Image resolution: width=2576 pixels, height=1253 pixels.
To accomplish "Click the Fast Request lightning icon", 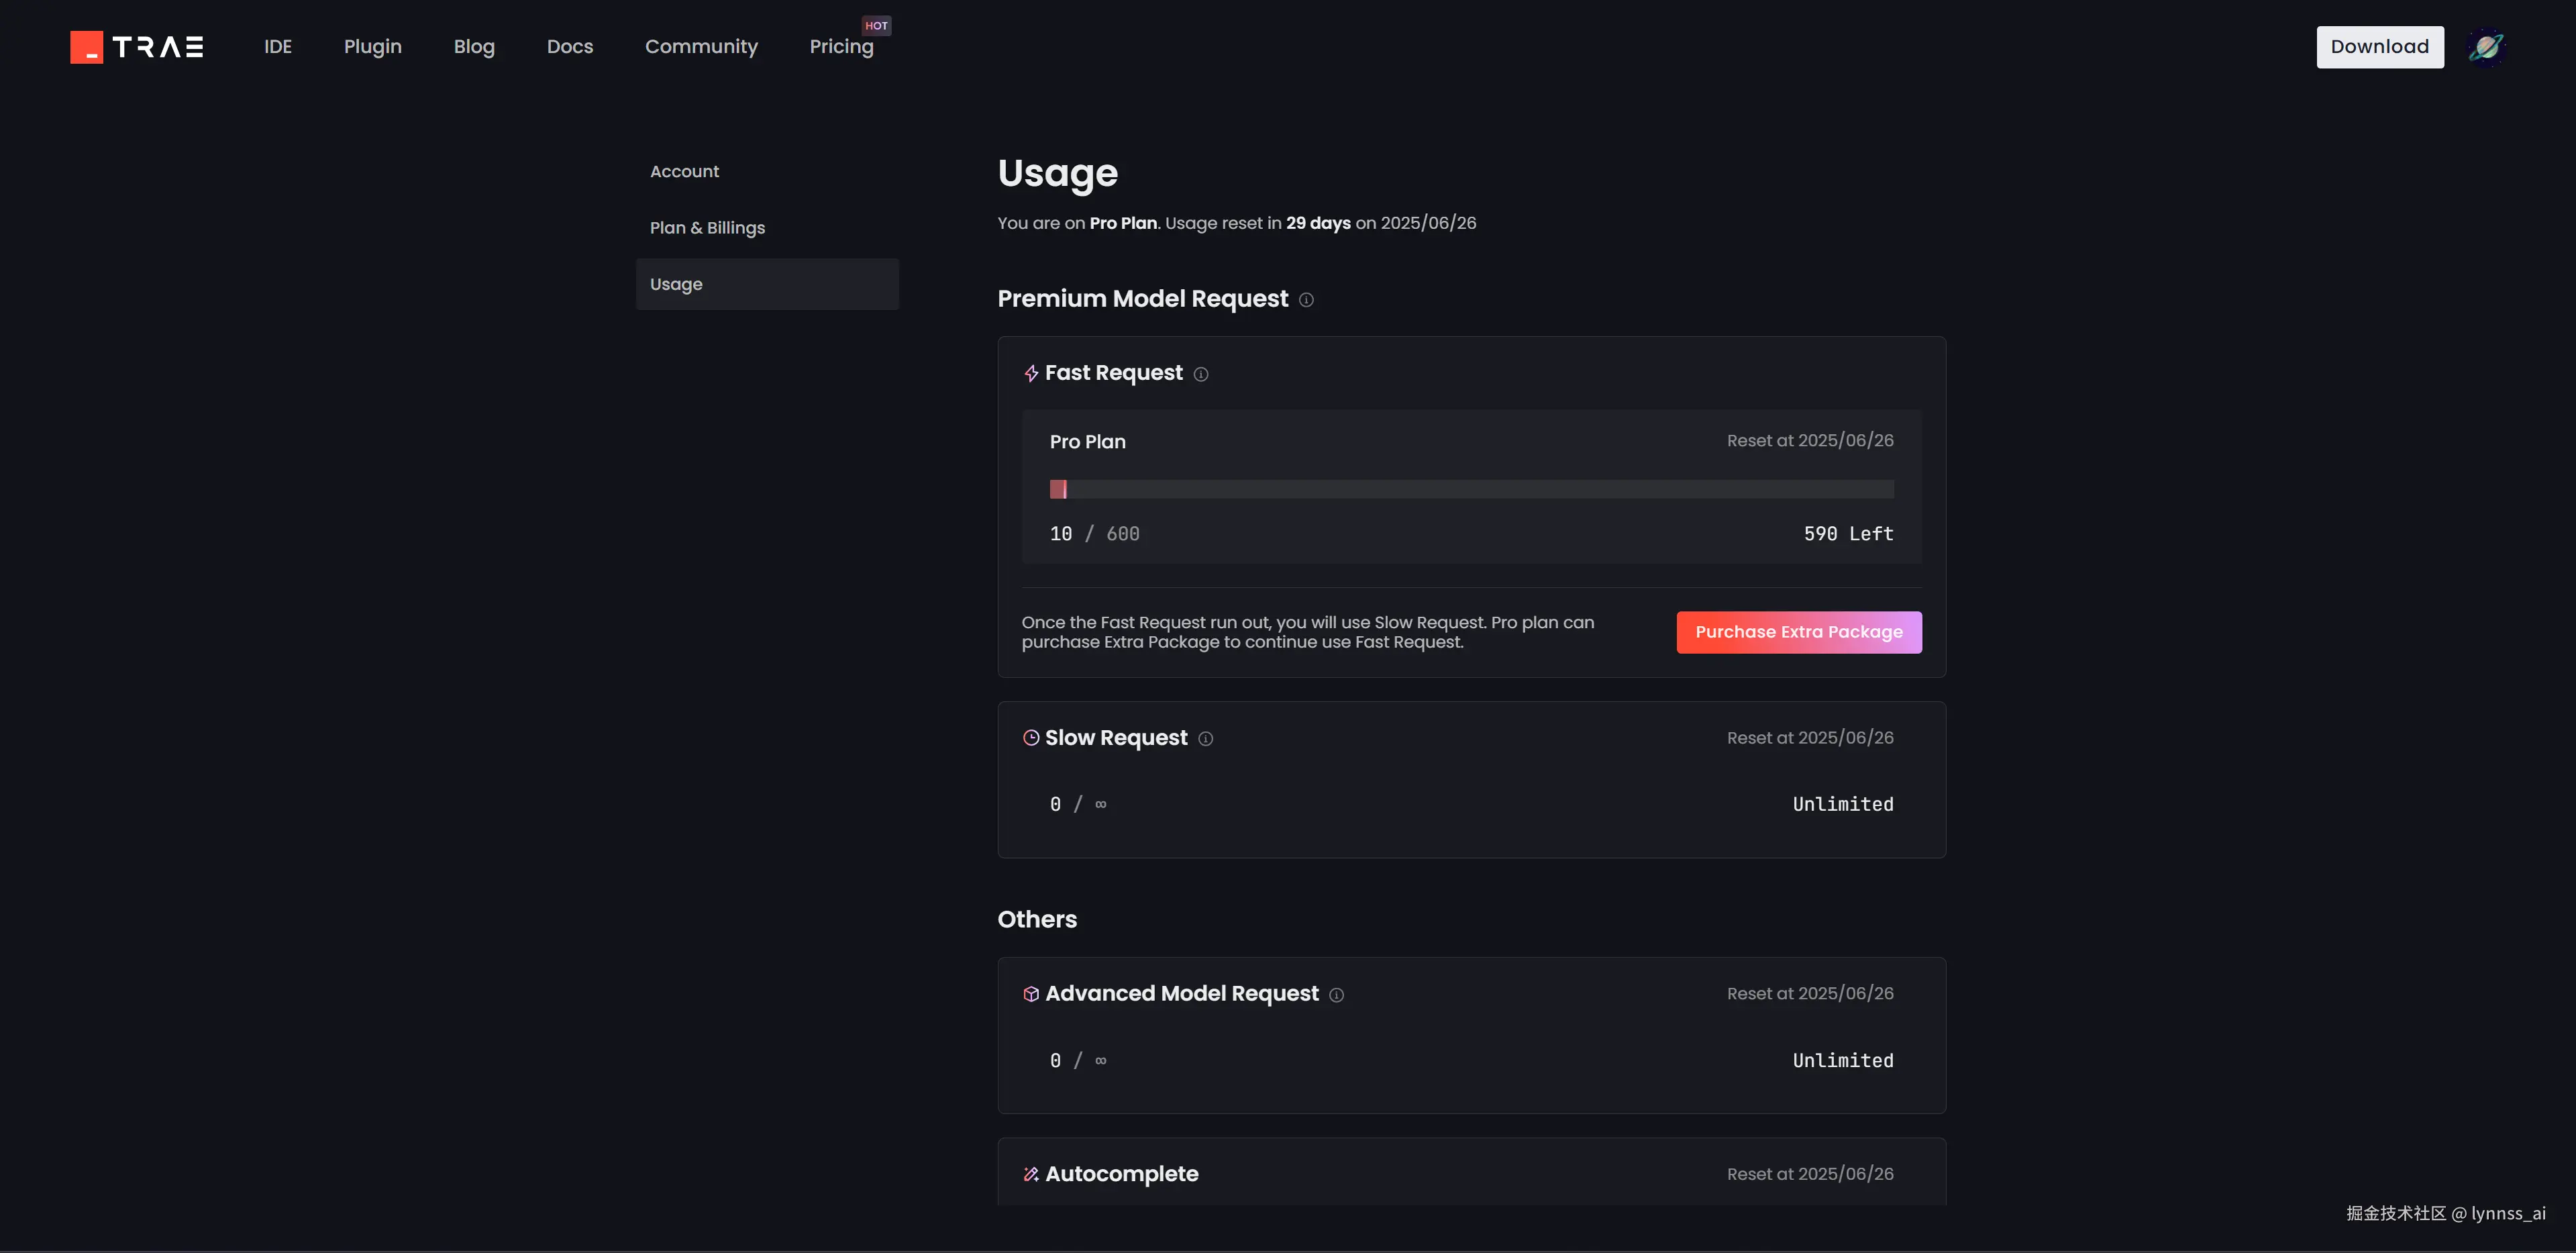I will 1031,374.
